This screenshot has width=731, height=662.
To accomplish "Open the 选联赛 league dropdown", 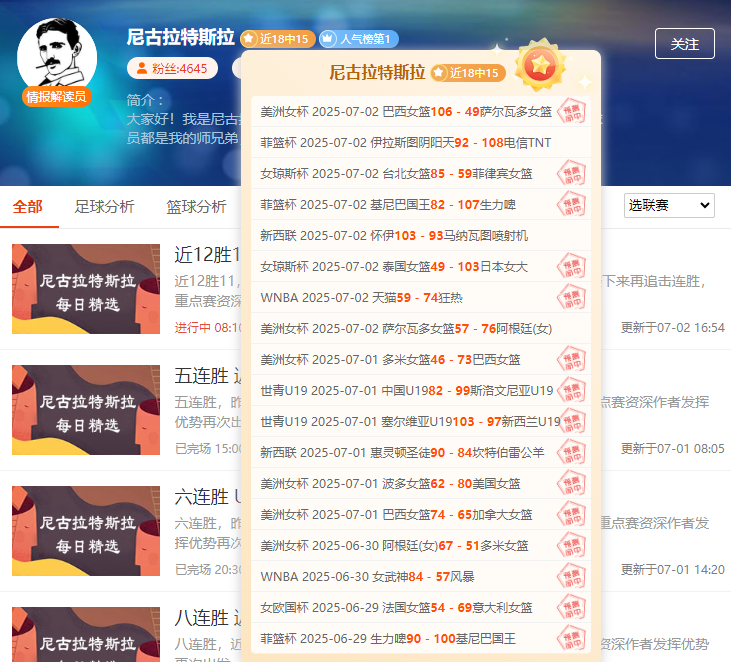I will pos(669,205).
